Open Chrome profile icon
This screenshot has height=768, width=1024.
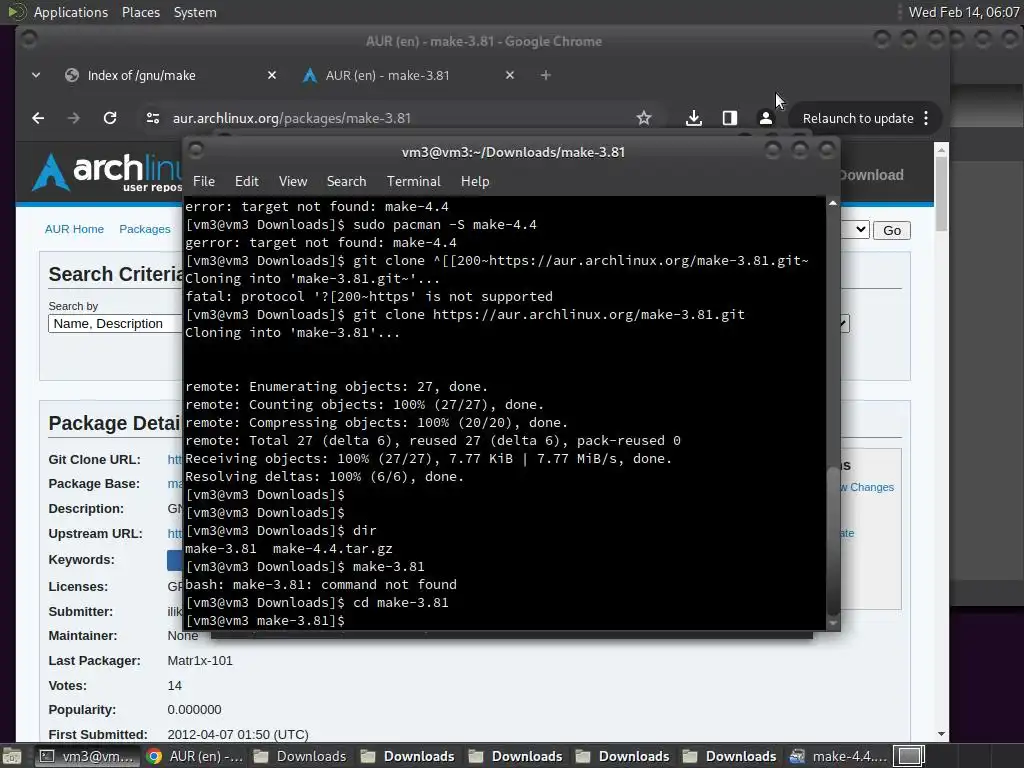[x=765, y=118]
